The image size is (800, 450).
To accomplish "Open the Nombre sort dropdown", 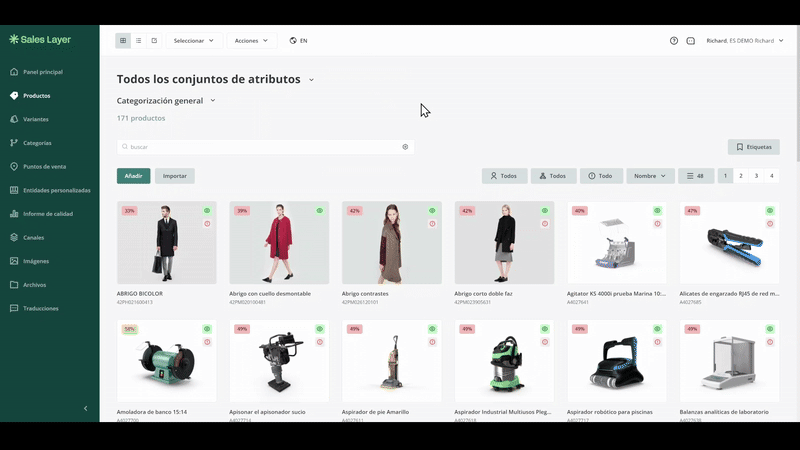I will (650, 176).
